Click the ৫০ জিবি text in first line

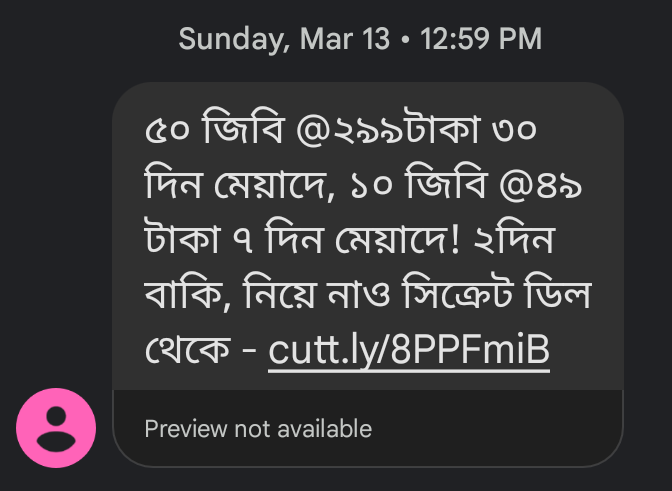(214, 128)
